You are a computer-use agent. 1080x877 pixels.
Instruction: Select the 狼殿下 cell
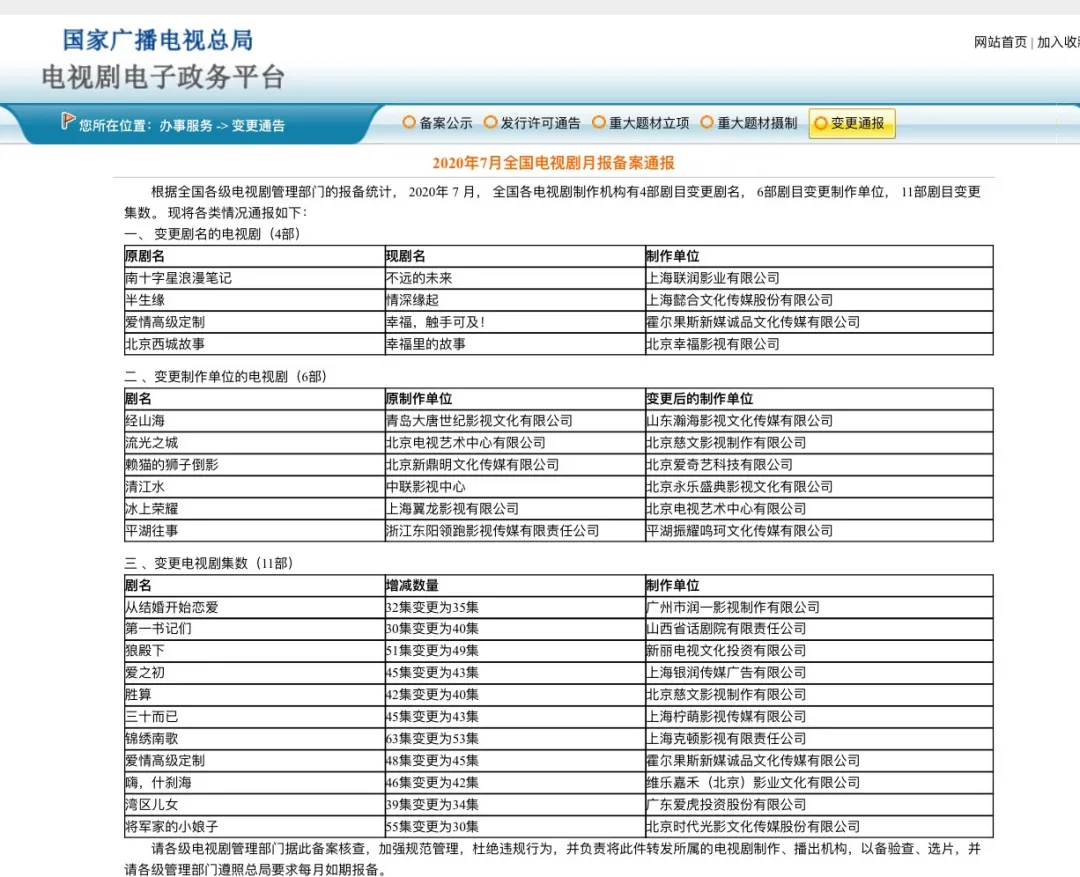[254, 651]
